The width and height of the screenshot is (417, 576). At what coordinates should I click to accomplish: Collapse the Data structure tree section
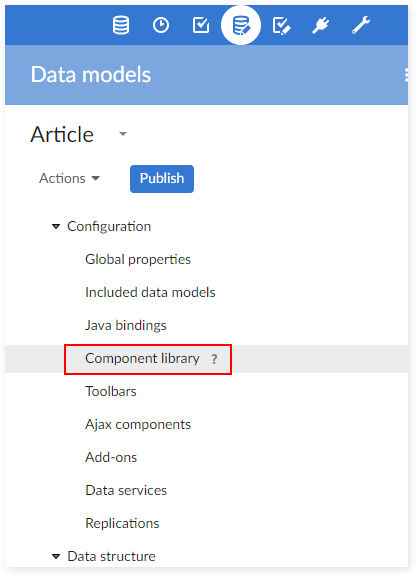click(56, 557)
